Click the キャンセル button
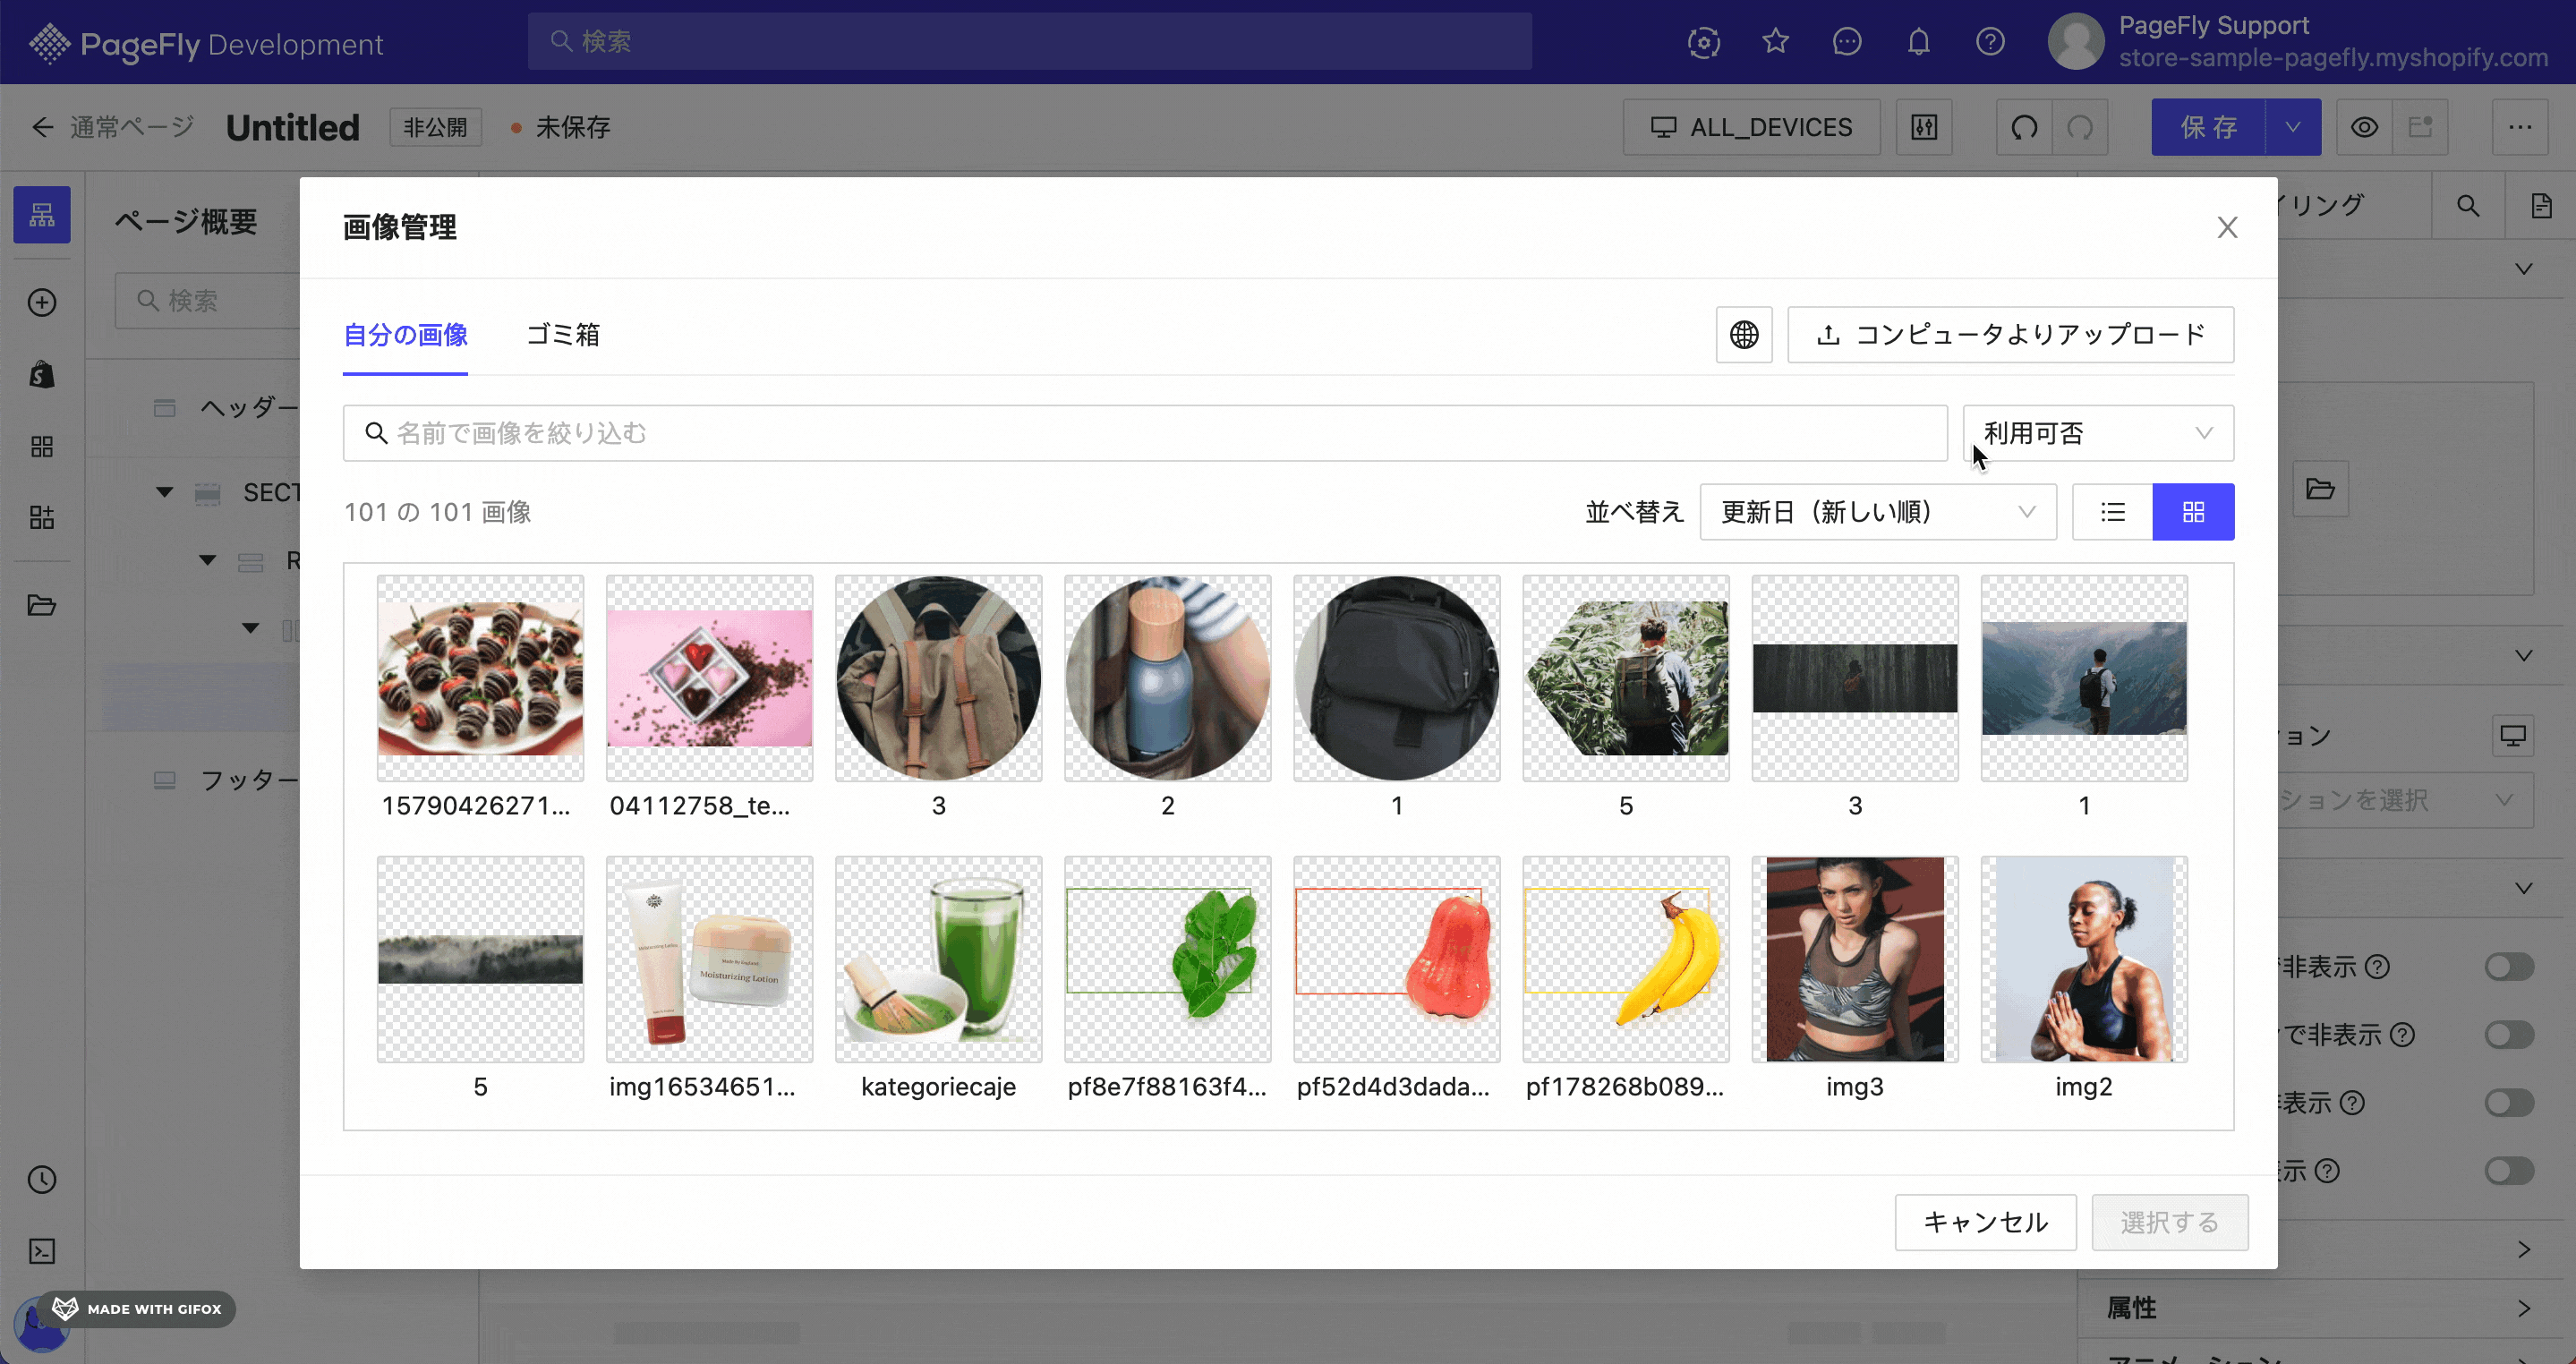The width and height of the screenshot is (2576, 1364). point(1985,1222)
